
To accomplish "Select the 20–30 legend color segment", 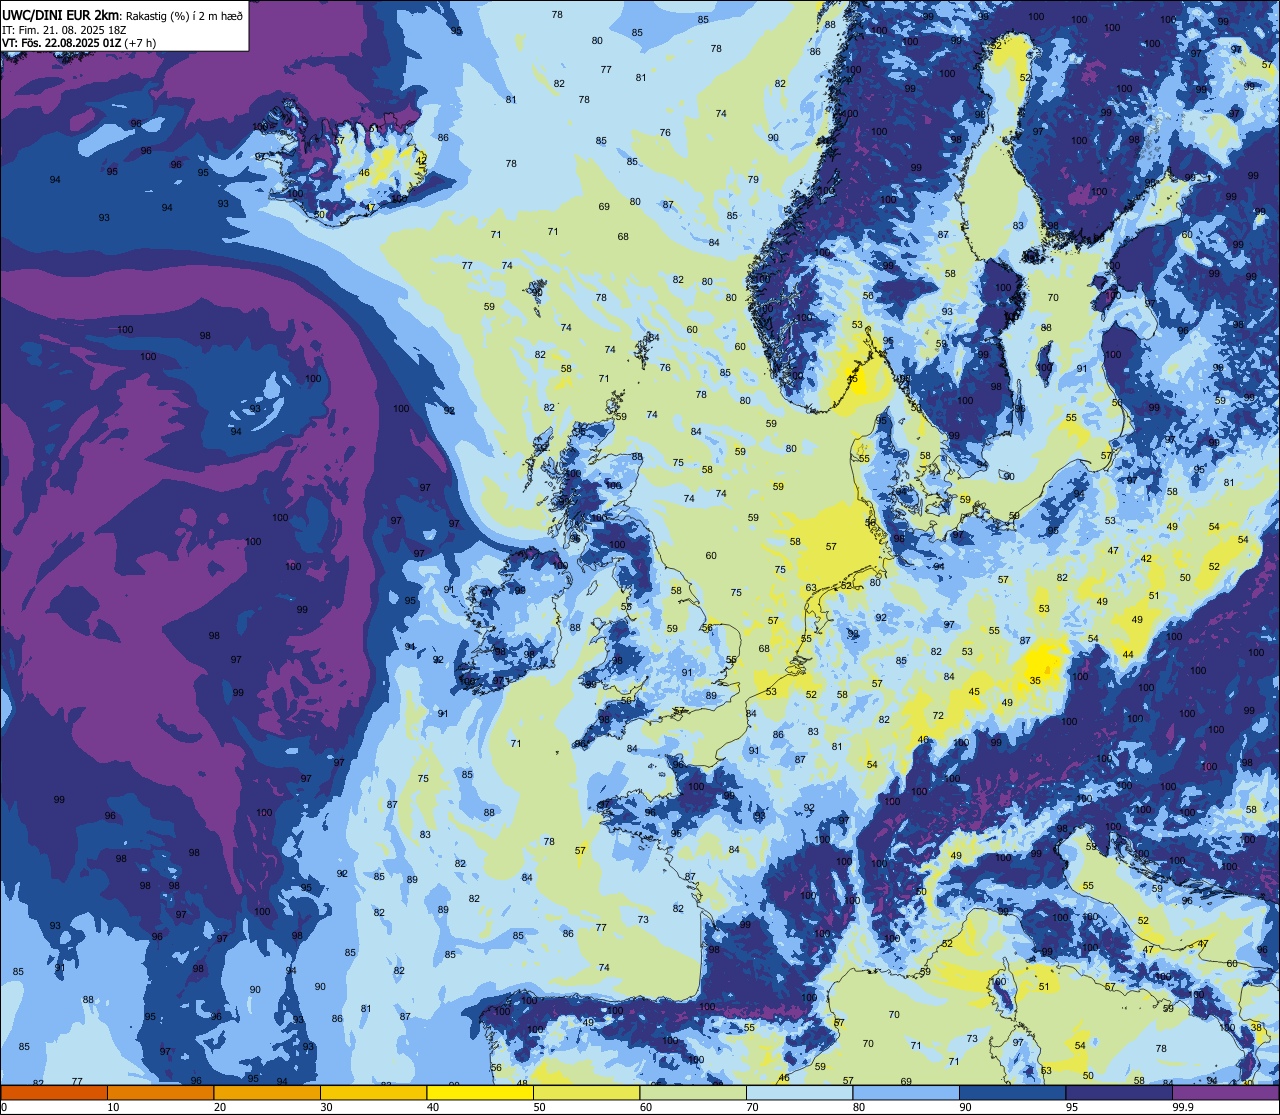I will click(267, 1092).
